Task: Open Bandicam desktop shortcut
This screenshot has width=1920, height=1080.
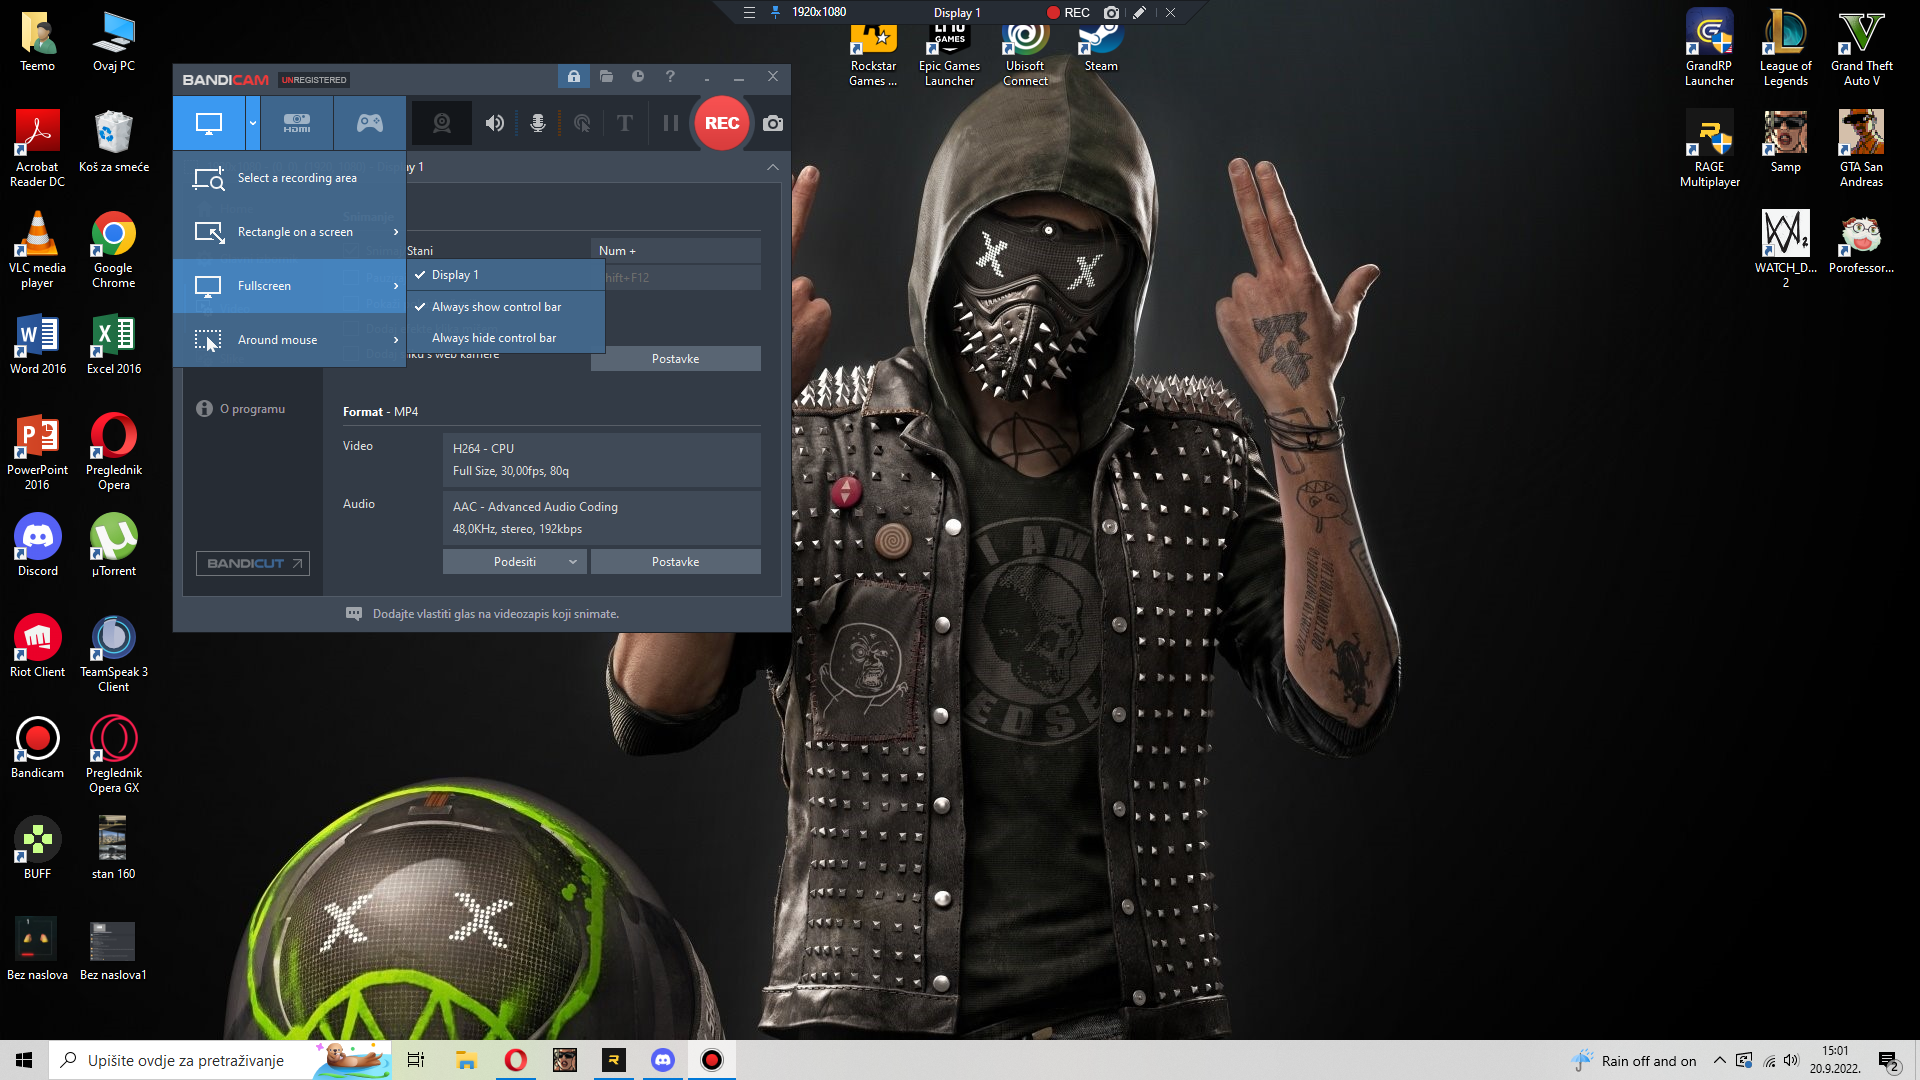Action: [37, 747]
